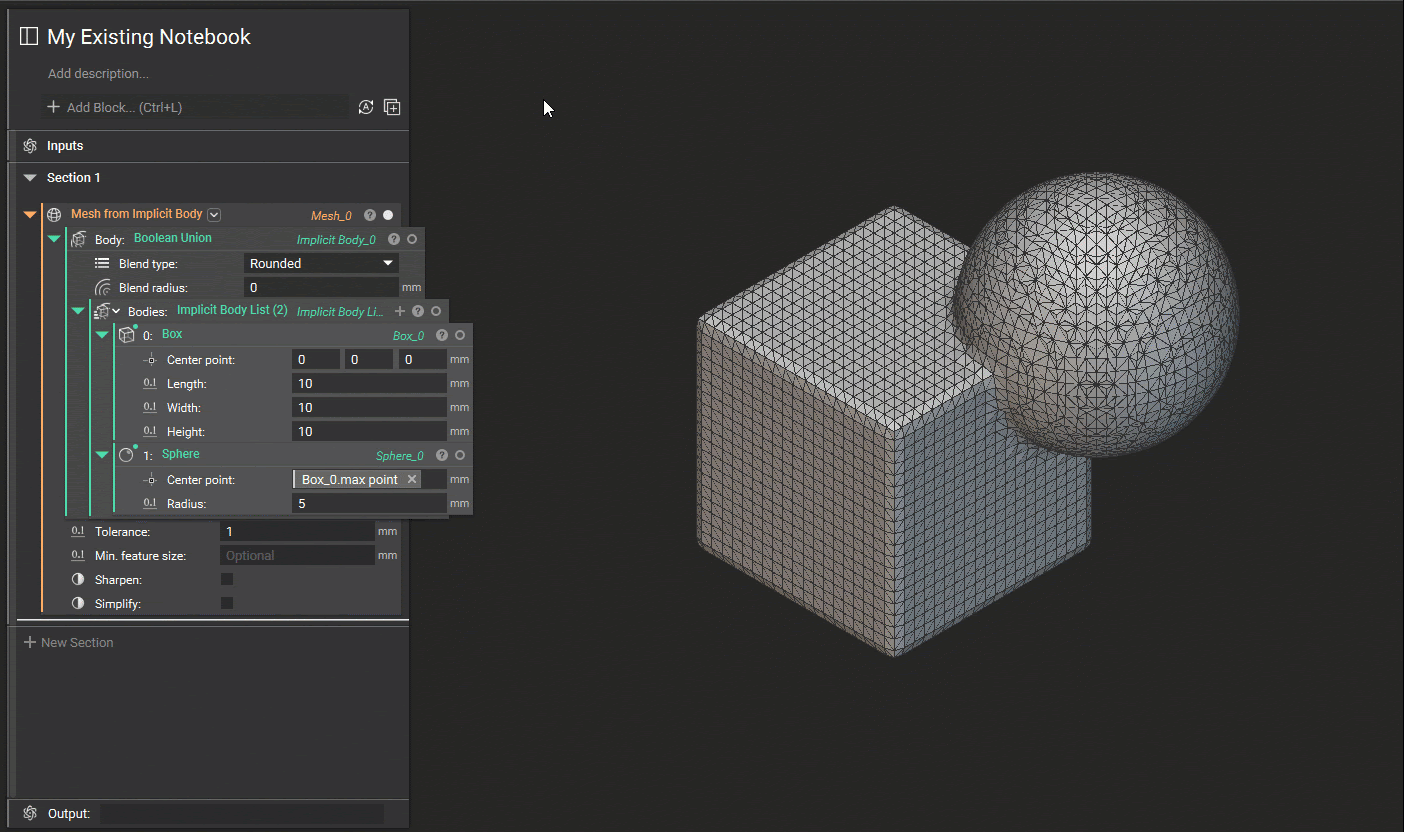Screen dimensions: 1404x832
Task: Enable the Sharpen checkbox
Action: pyautogui.click(x=227, y=579)
